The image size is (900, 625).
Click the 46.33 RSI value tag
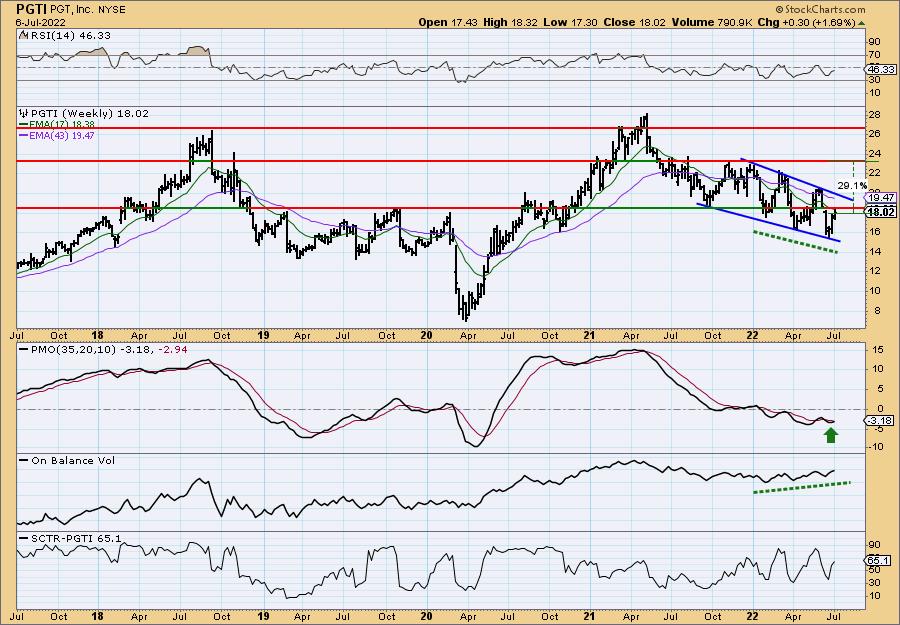[x=880, y=69]
